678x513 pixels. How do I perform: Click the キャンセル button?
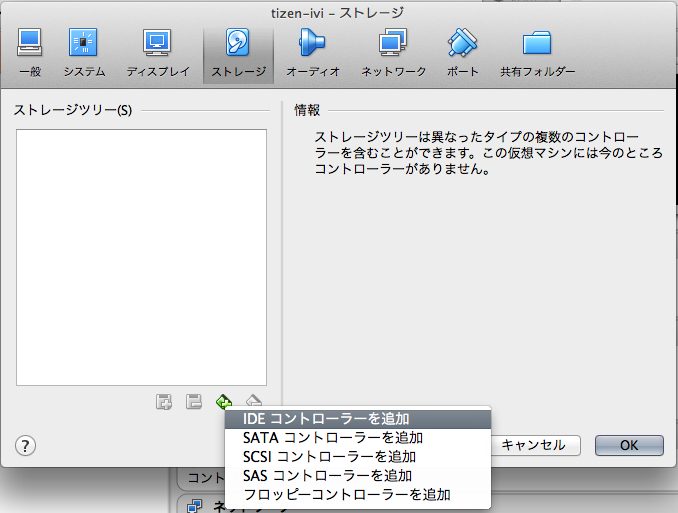click(534, 445)
